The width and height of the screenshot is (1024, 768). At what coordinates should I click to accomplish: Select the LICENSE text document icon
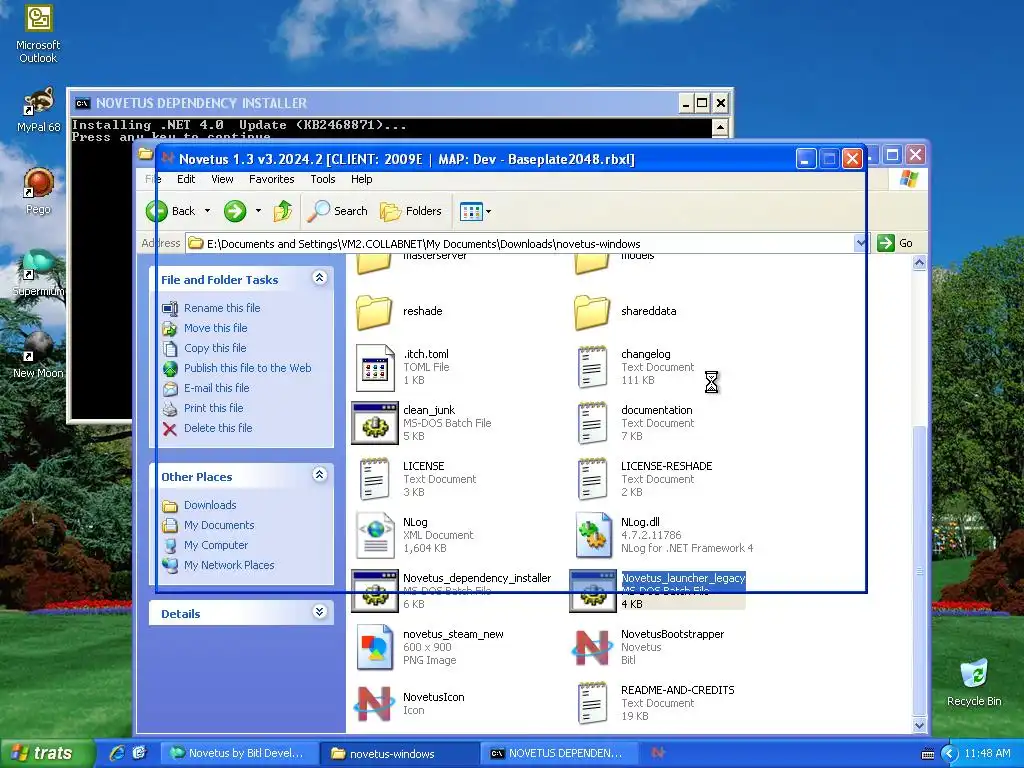(x=374, y=479)
